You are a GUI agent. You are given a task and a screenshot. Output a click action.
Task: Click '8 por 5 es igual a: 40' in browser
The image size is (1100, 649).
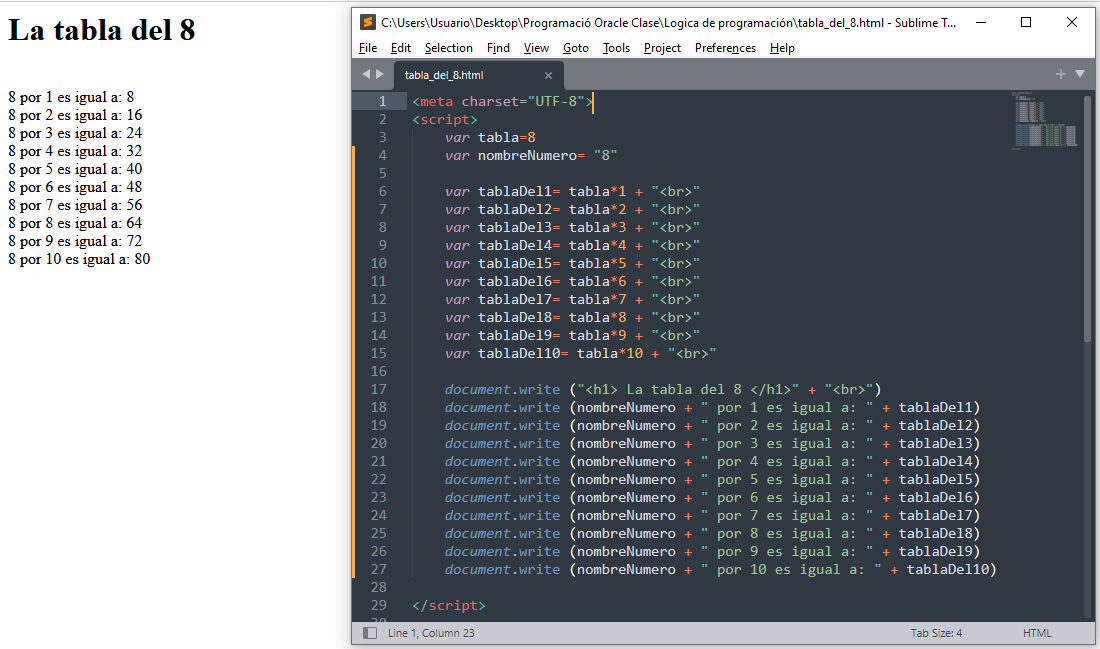75,169
